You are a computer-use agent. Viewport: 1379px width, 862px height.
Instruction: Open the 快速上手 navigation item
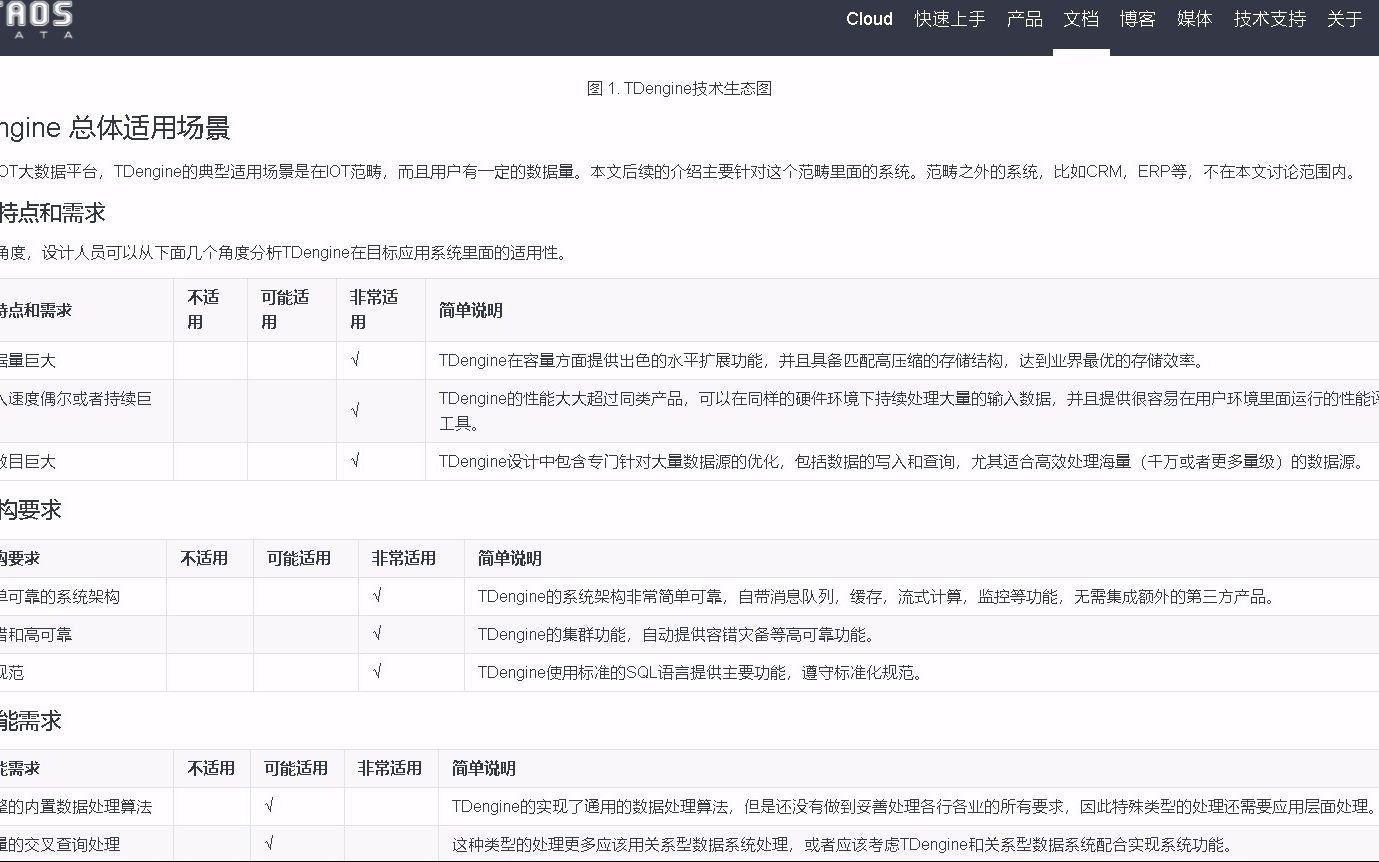coord(949,19)
